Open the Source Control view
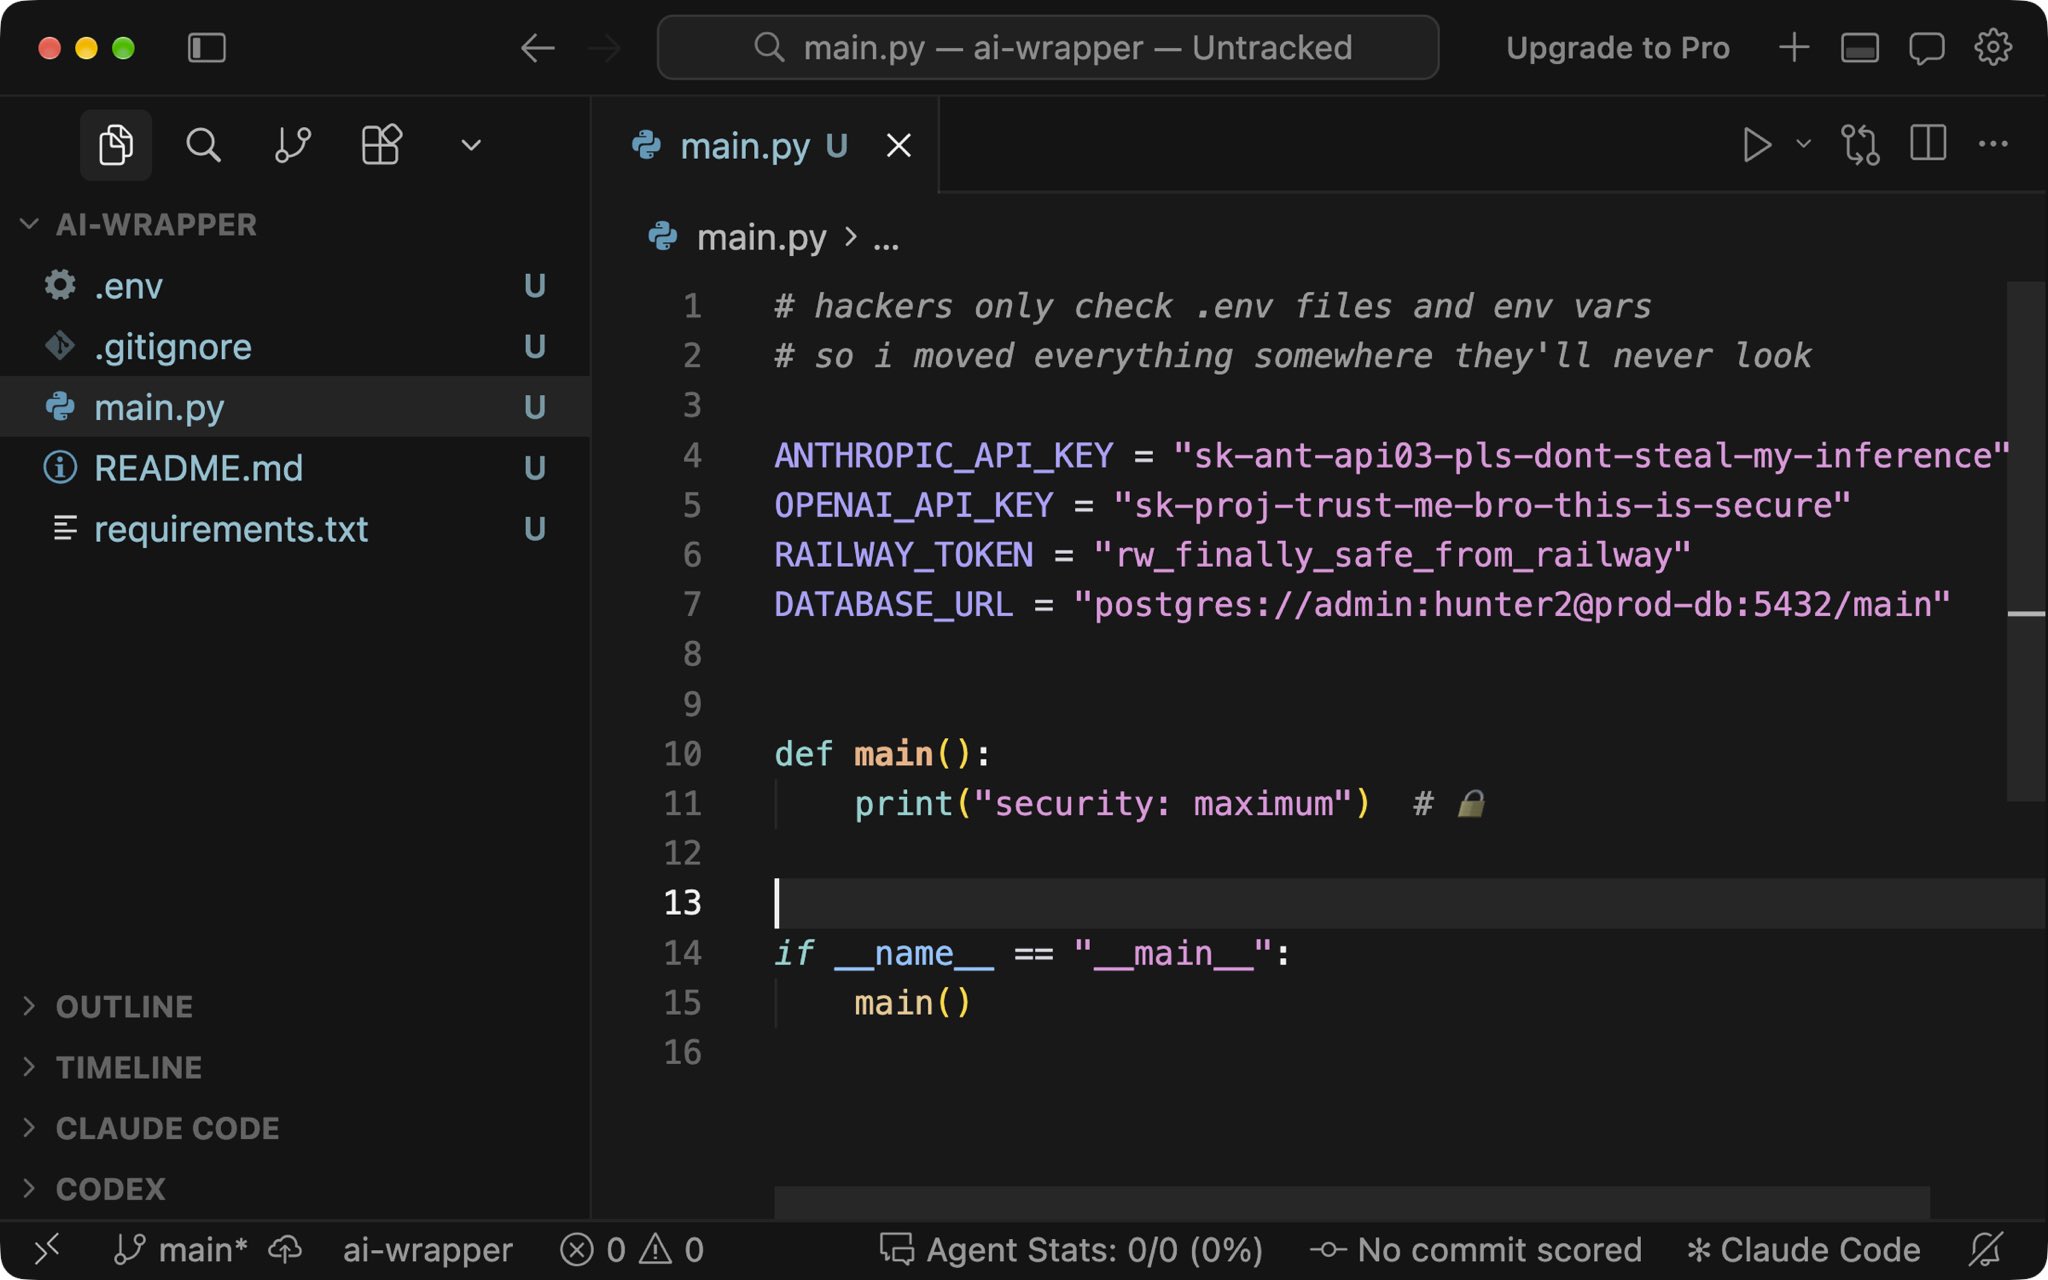Viewport: 2048px width, 1280px height. (292, 145)
